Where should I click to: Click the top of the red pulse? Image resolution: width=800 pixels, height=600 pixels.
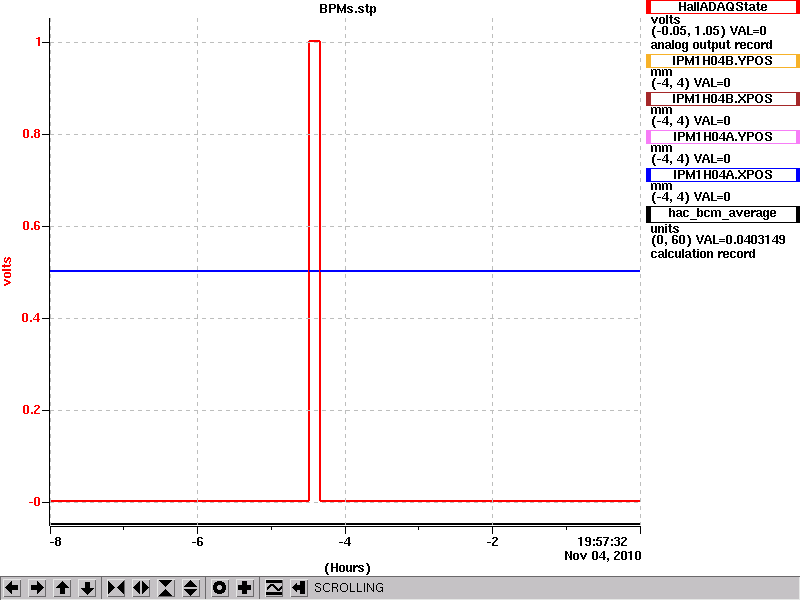click(x=314, y=41)
